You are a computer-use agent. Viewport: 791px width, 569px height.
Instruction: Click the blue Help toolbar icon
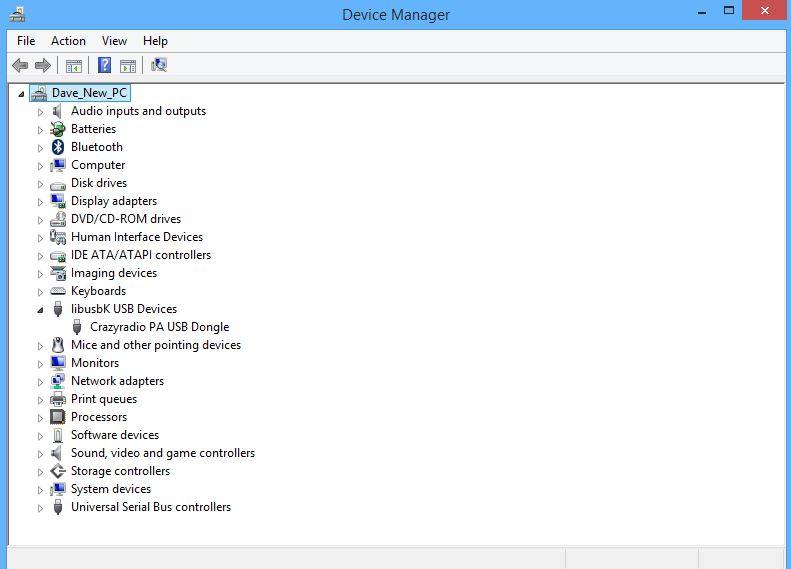(x=103, y=66)
